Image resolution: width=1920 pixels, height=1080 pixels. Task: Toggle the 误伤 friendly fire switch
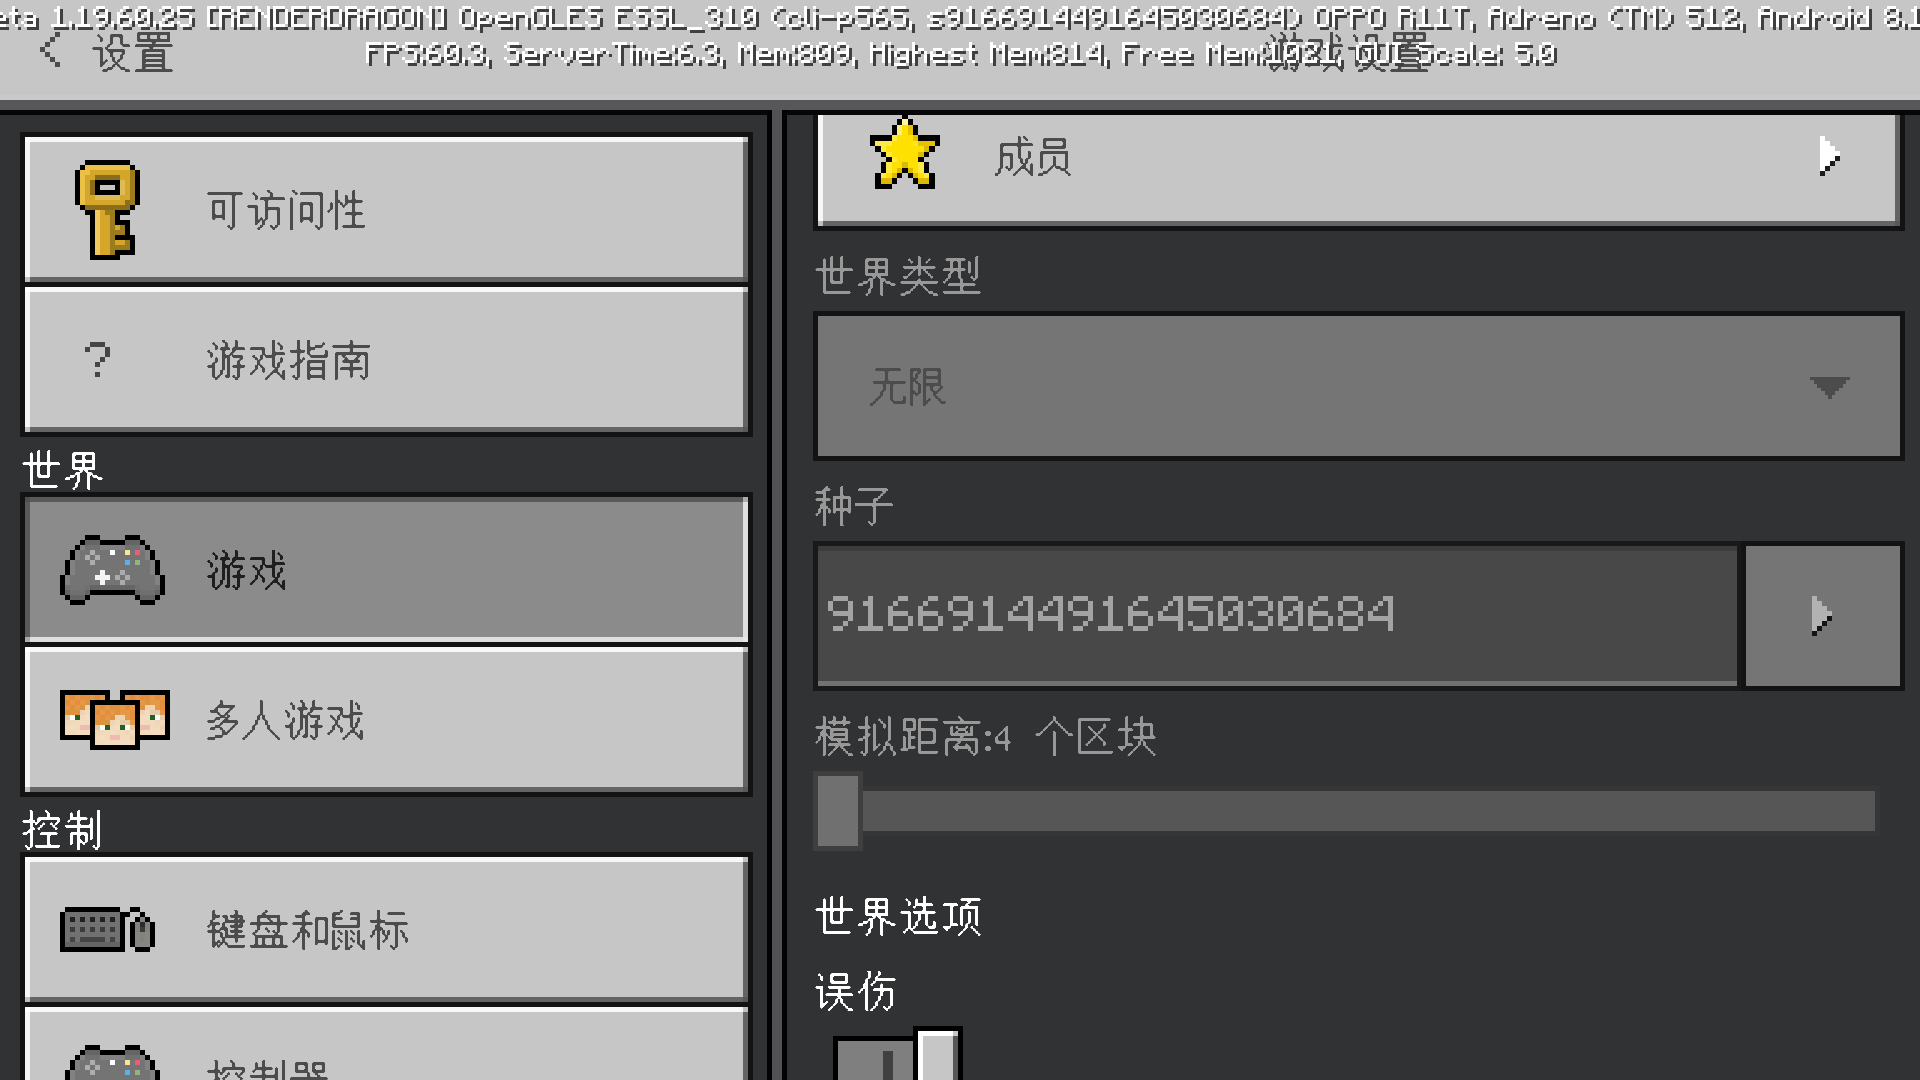[x=897, y=1054]
